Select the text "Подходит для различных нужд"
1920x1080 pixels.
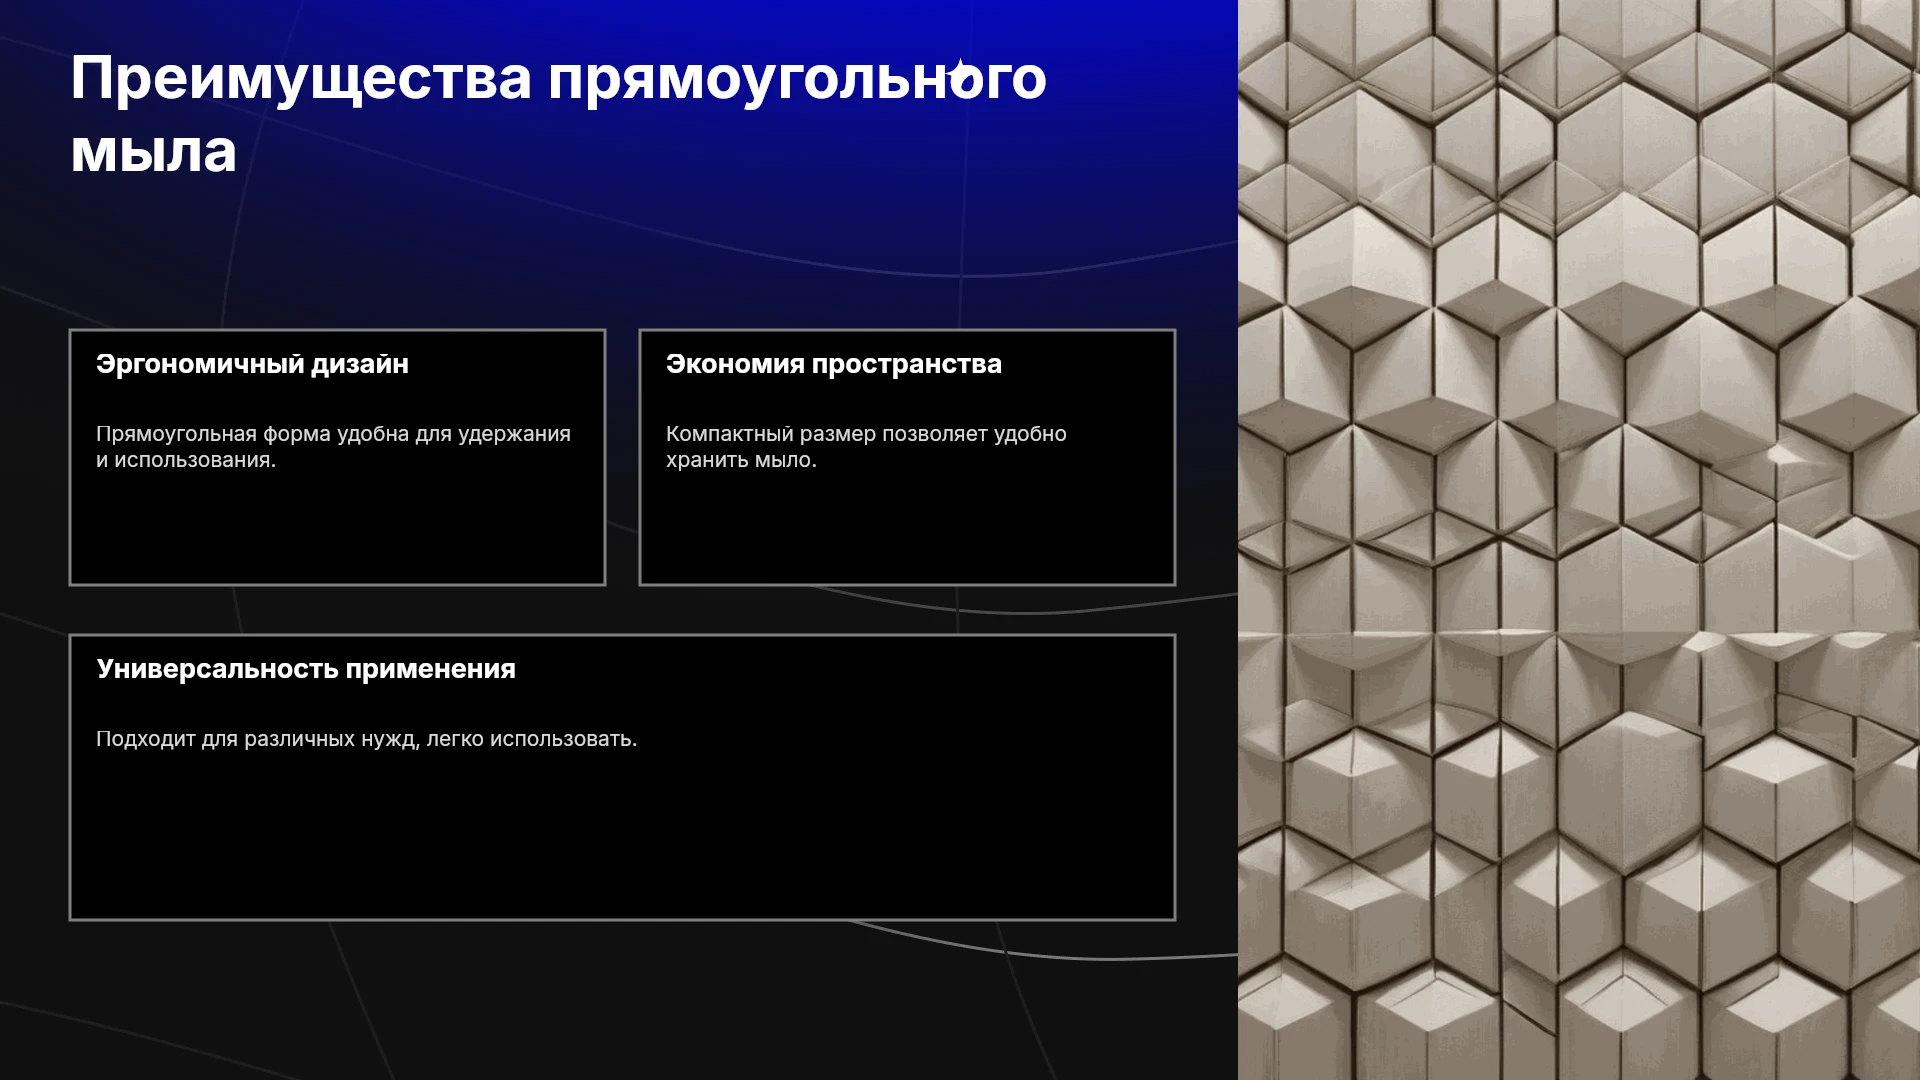257,739
